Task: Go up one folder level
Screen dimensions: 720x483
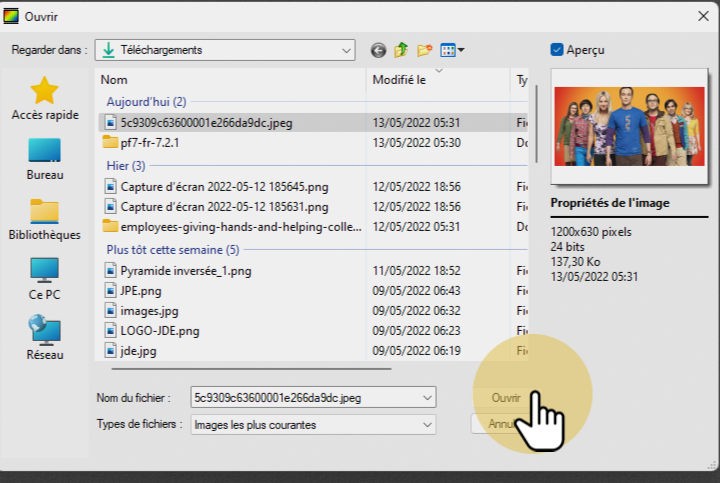Action: coord(401,50)
